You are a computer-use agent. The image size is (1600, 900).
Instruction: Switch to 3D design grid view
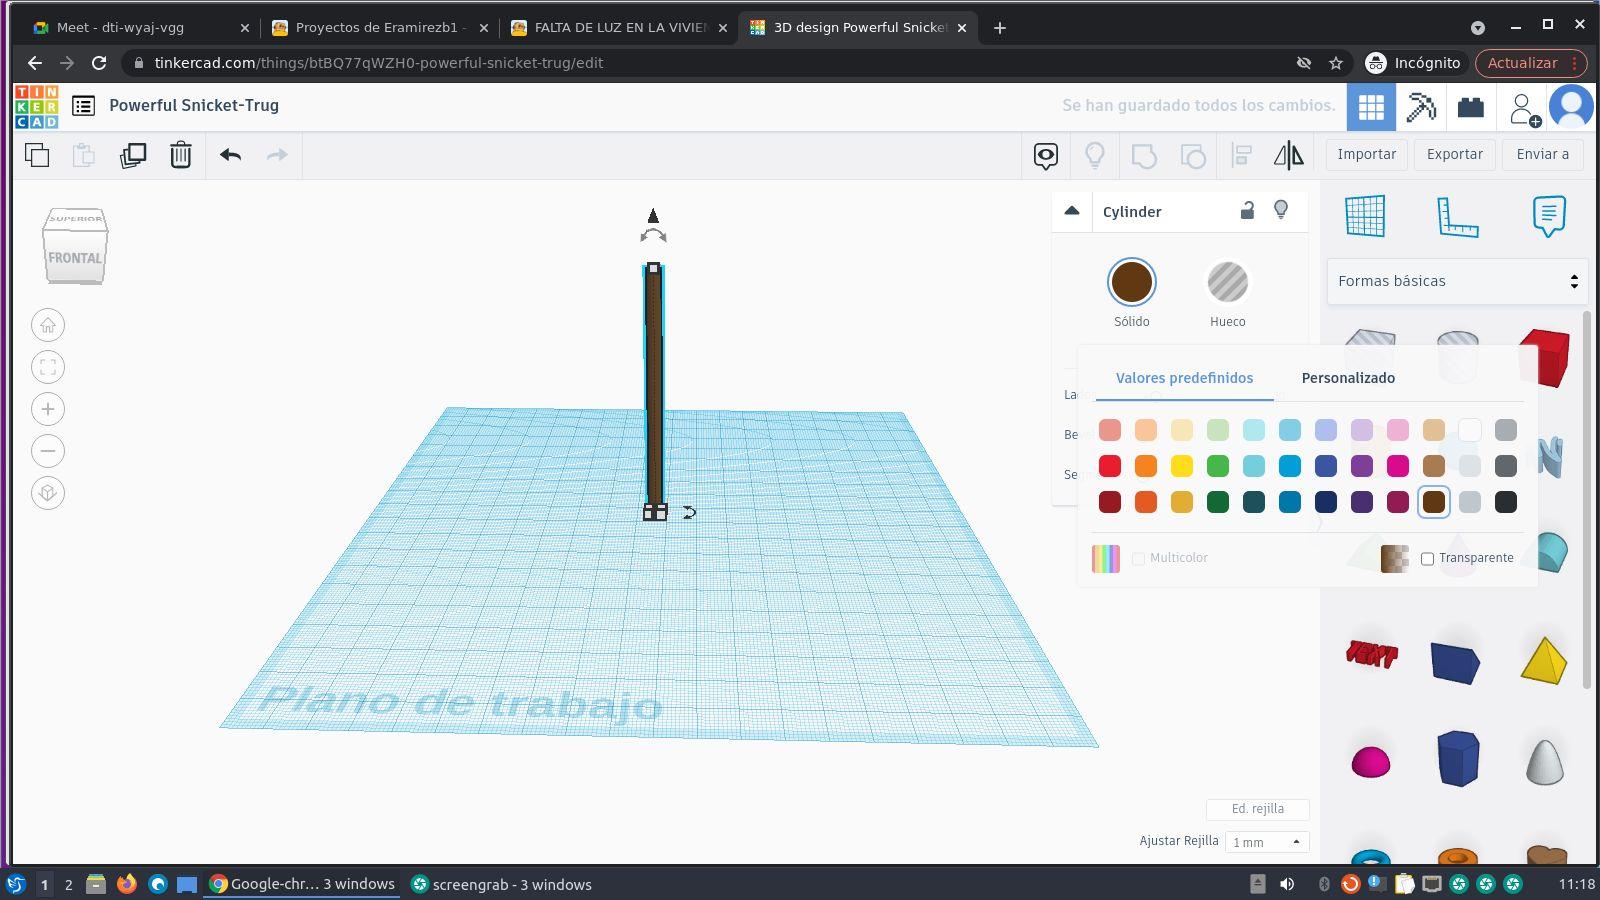click(1371, 107)
